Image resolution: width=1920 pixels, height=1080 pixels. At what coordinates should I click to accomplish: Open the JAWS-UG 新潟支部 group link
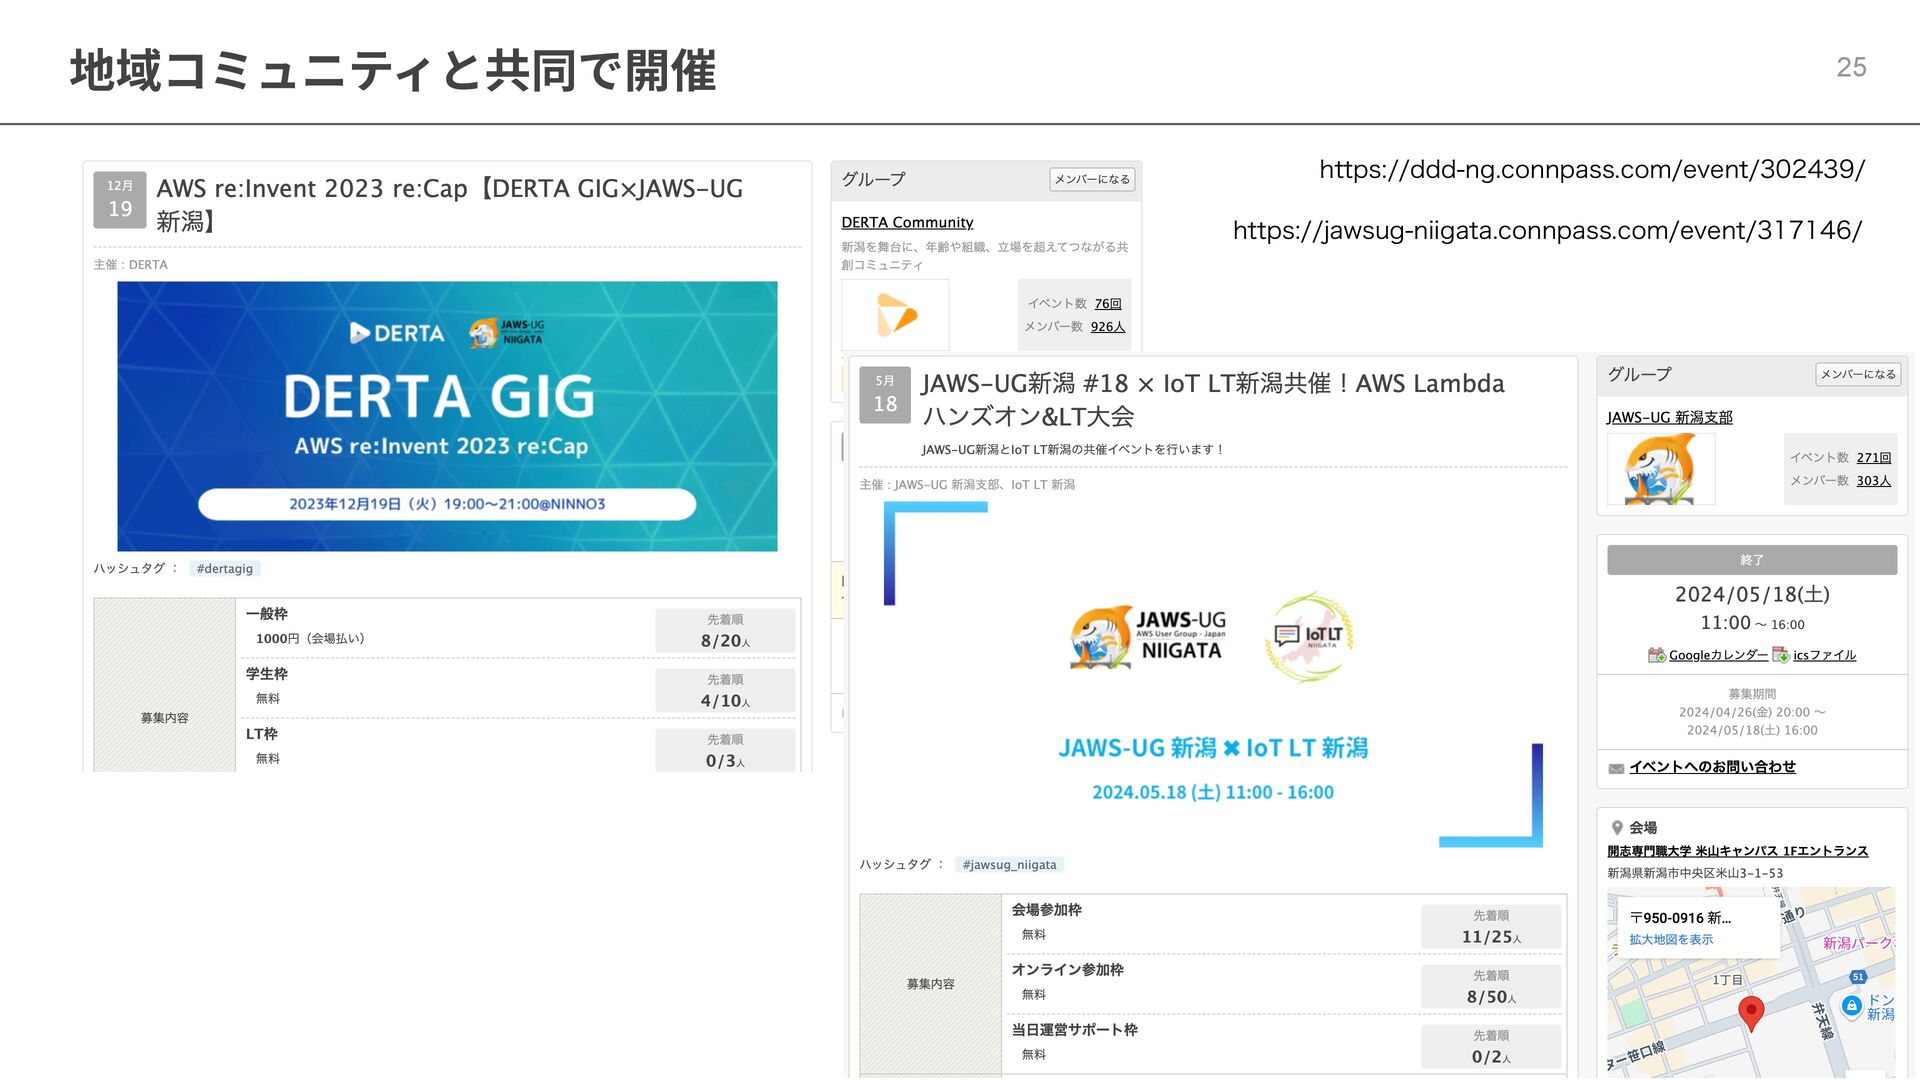click(1670, 417)
